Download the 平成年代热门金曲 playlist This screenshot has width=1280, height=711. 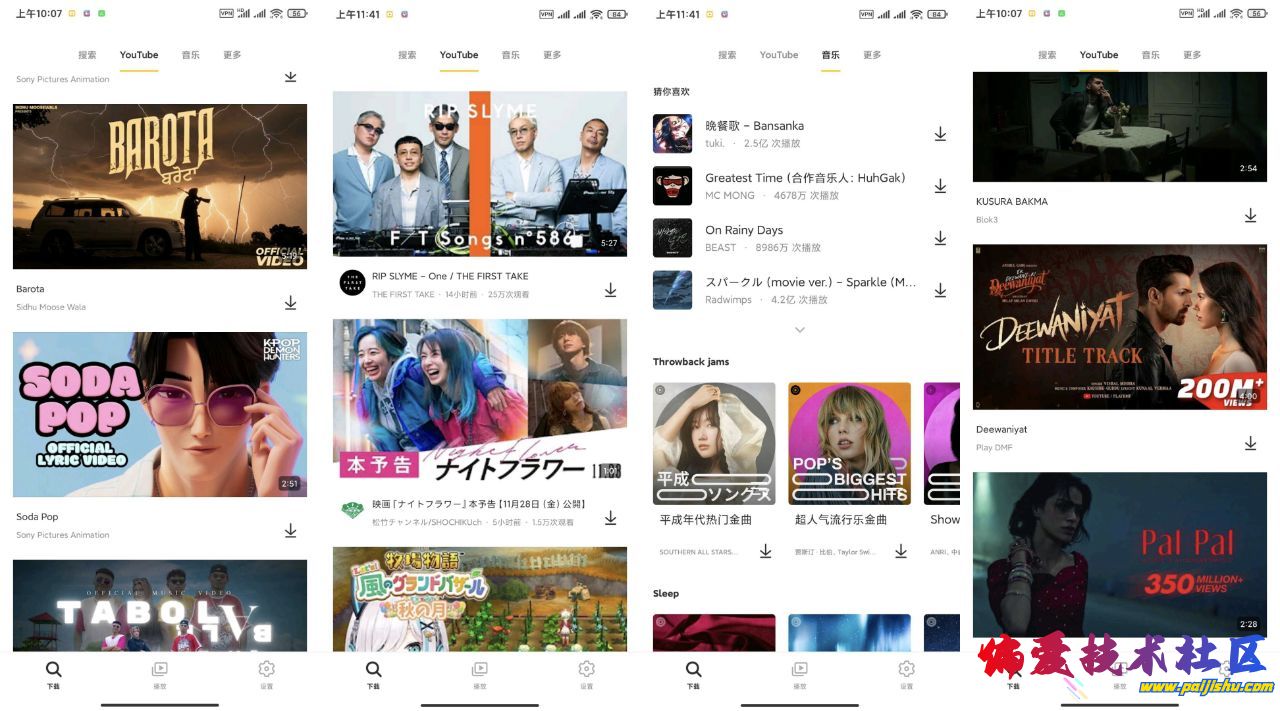[x=765, y=551]
